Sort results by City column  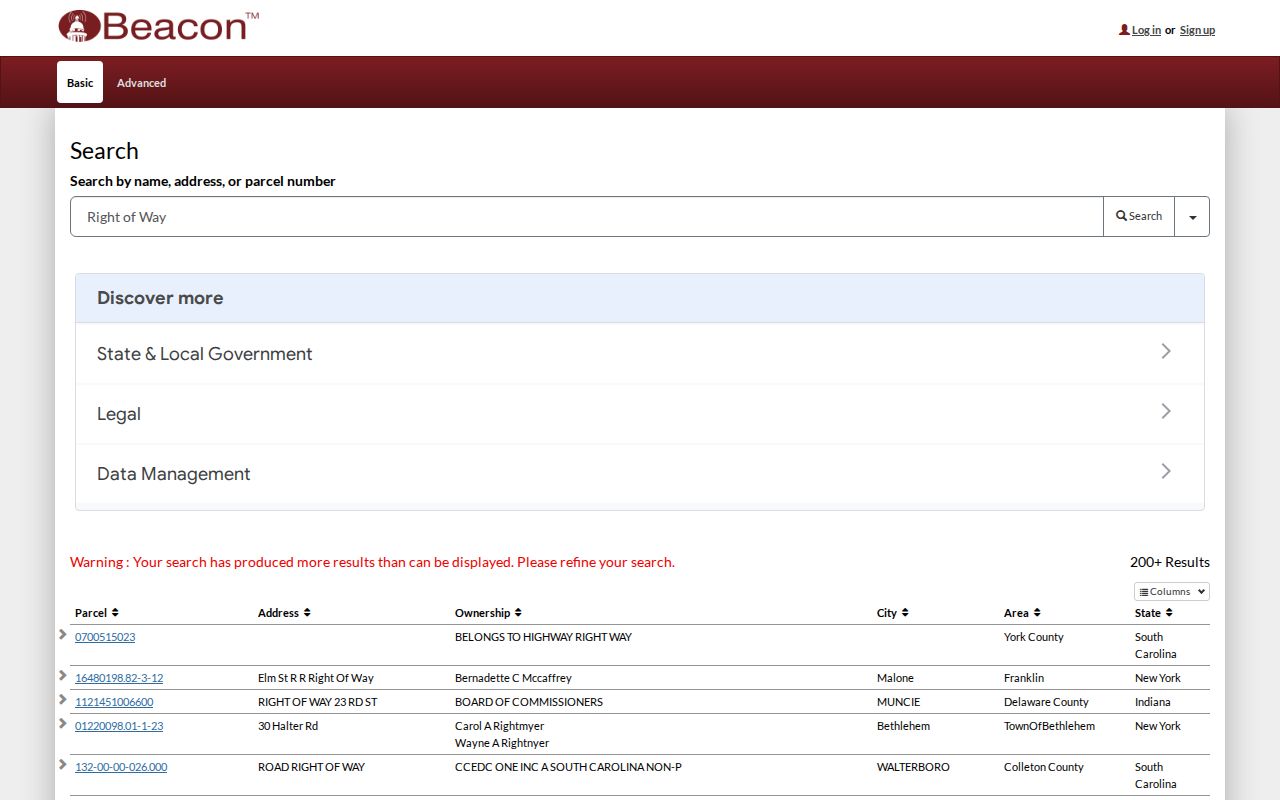click(893, 613)
